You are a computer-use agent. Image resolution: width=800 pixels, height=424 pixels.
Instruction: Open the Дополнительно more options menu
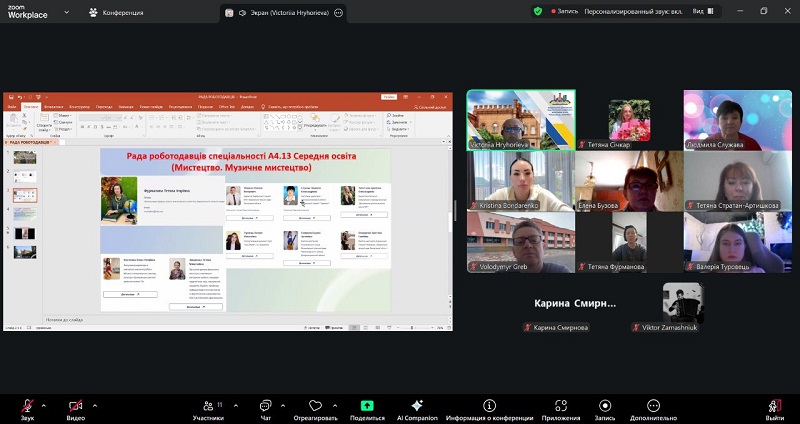(654, 405)
